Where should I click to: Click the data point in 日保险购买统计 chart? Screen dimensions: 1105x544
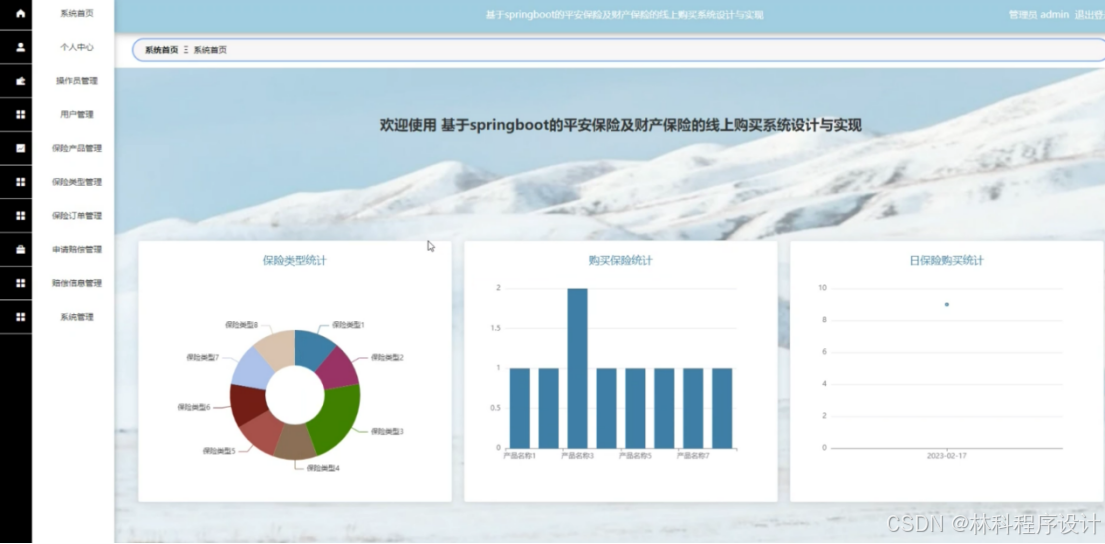tap(946, 304)
